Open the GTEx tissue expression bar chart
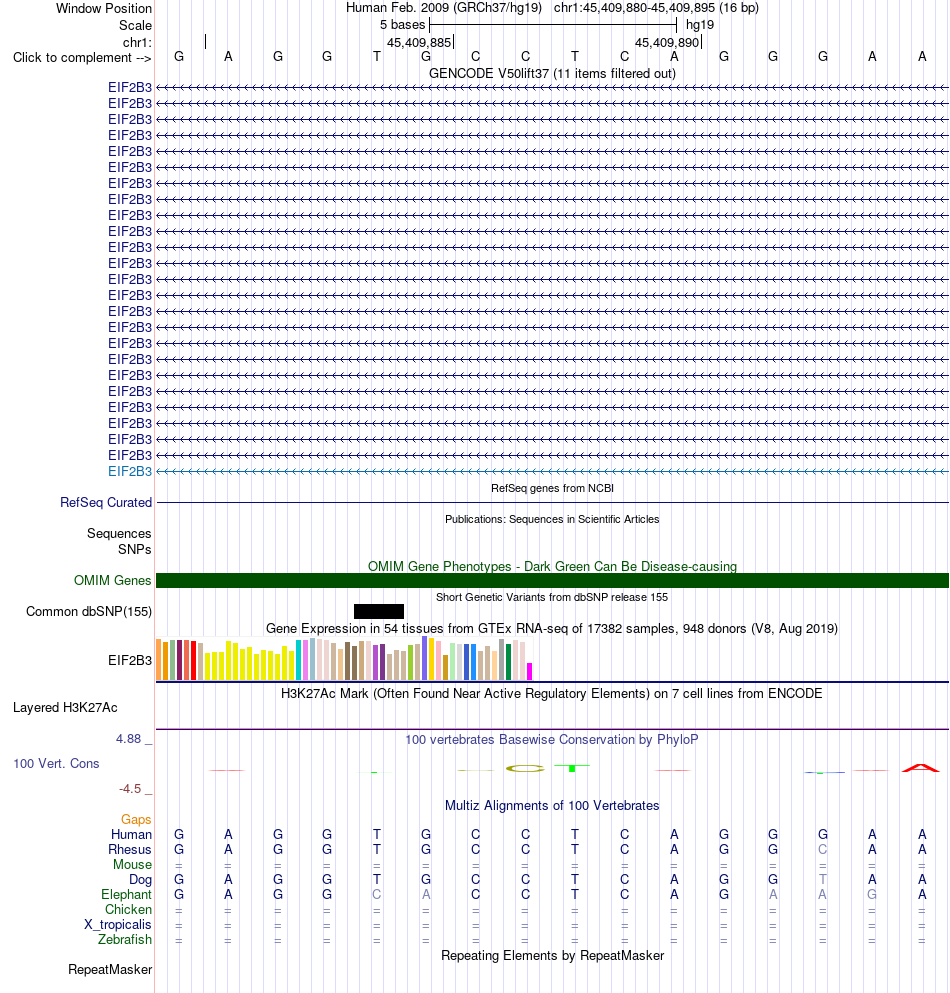Viewport: 950px width, 993px height. (345, 659)
